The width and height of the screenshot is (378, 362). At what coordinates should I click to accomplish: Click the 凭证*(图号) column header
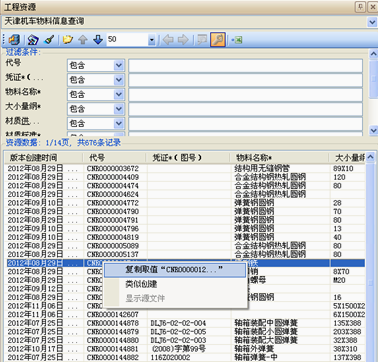click(188, 158)
